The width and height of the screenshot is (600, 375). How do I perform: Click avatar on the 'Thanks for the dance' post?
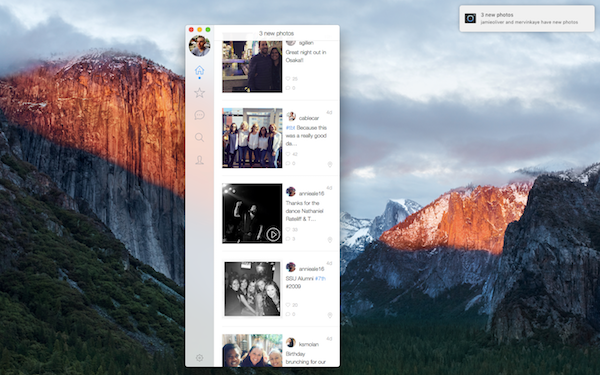[x=291, y=192]
